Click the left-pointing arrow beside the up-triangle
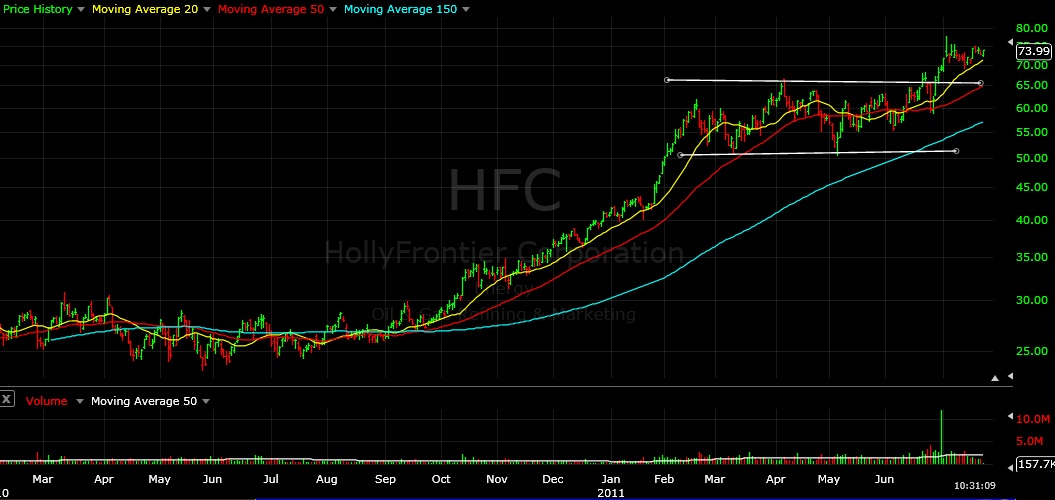1055x500 pixels. [1010, 377]
